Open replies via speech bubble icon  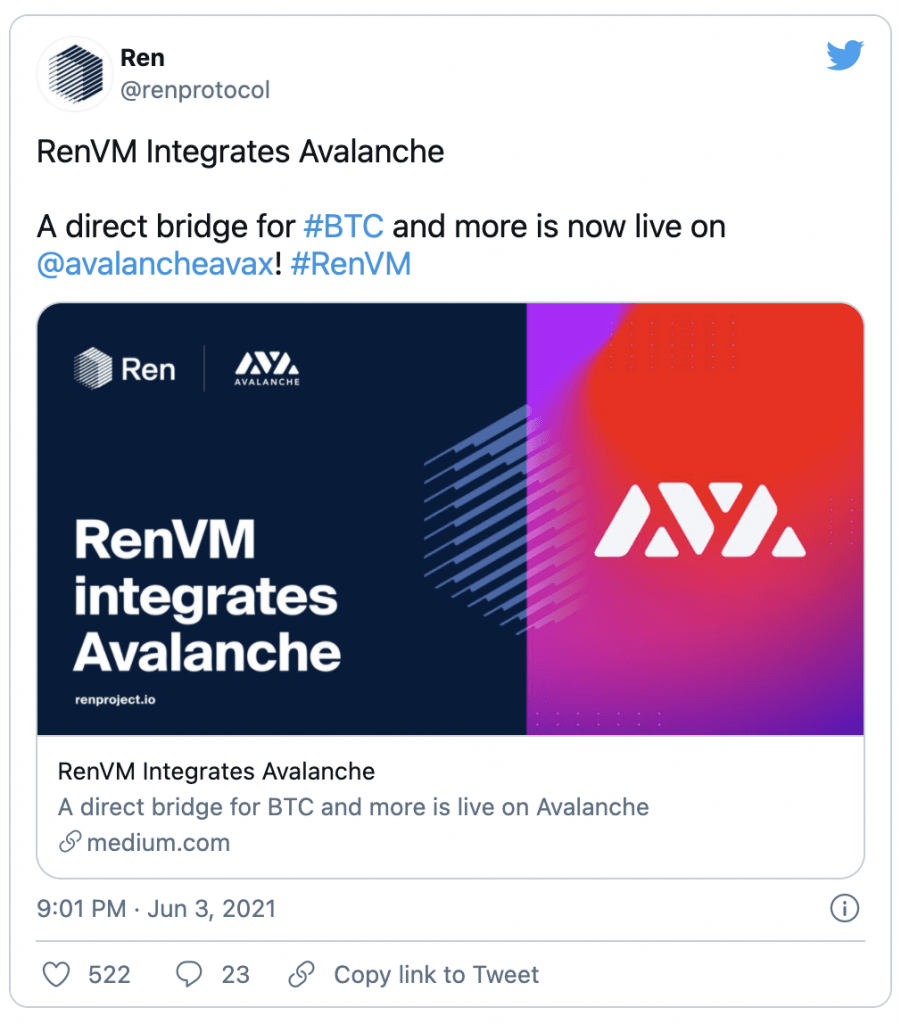click(x=189, y=974)
